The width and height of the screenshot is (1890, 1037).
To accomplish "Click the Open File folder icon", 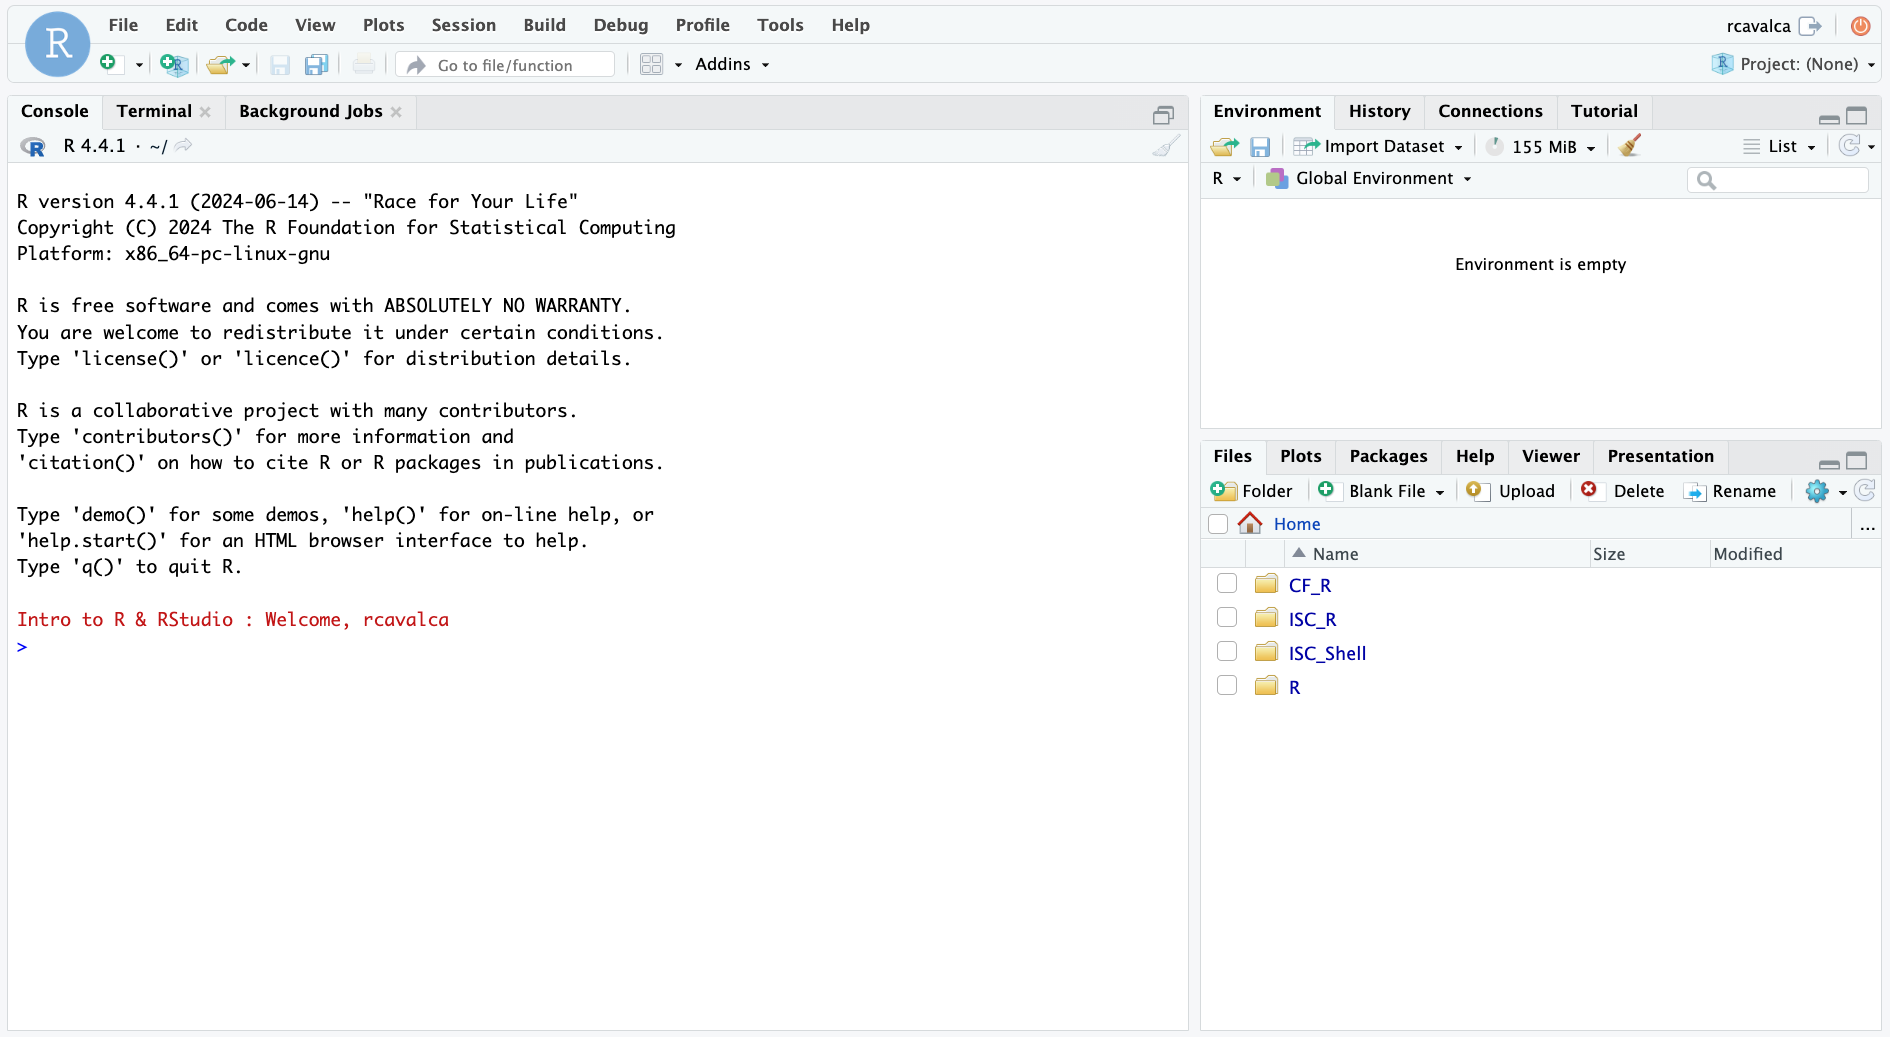I will (220, 65).
